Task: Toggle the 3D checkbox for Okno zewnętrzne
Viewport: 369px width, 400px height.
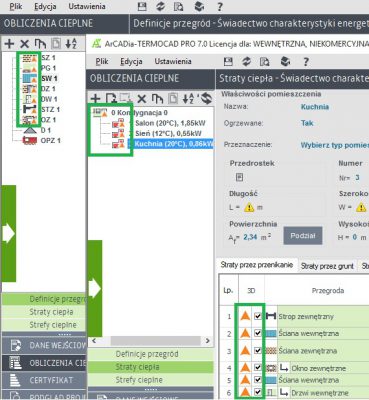Action: pyautogui.click(x=257, y=368)
